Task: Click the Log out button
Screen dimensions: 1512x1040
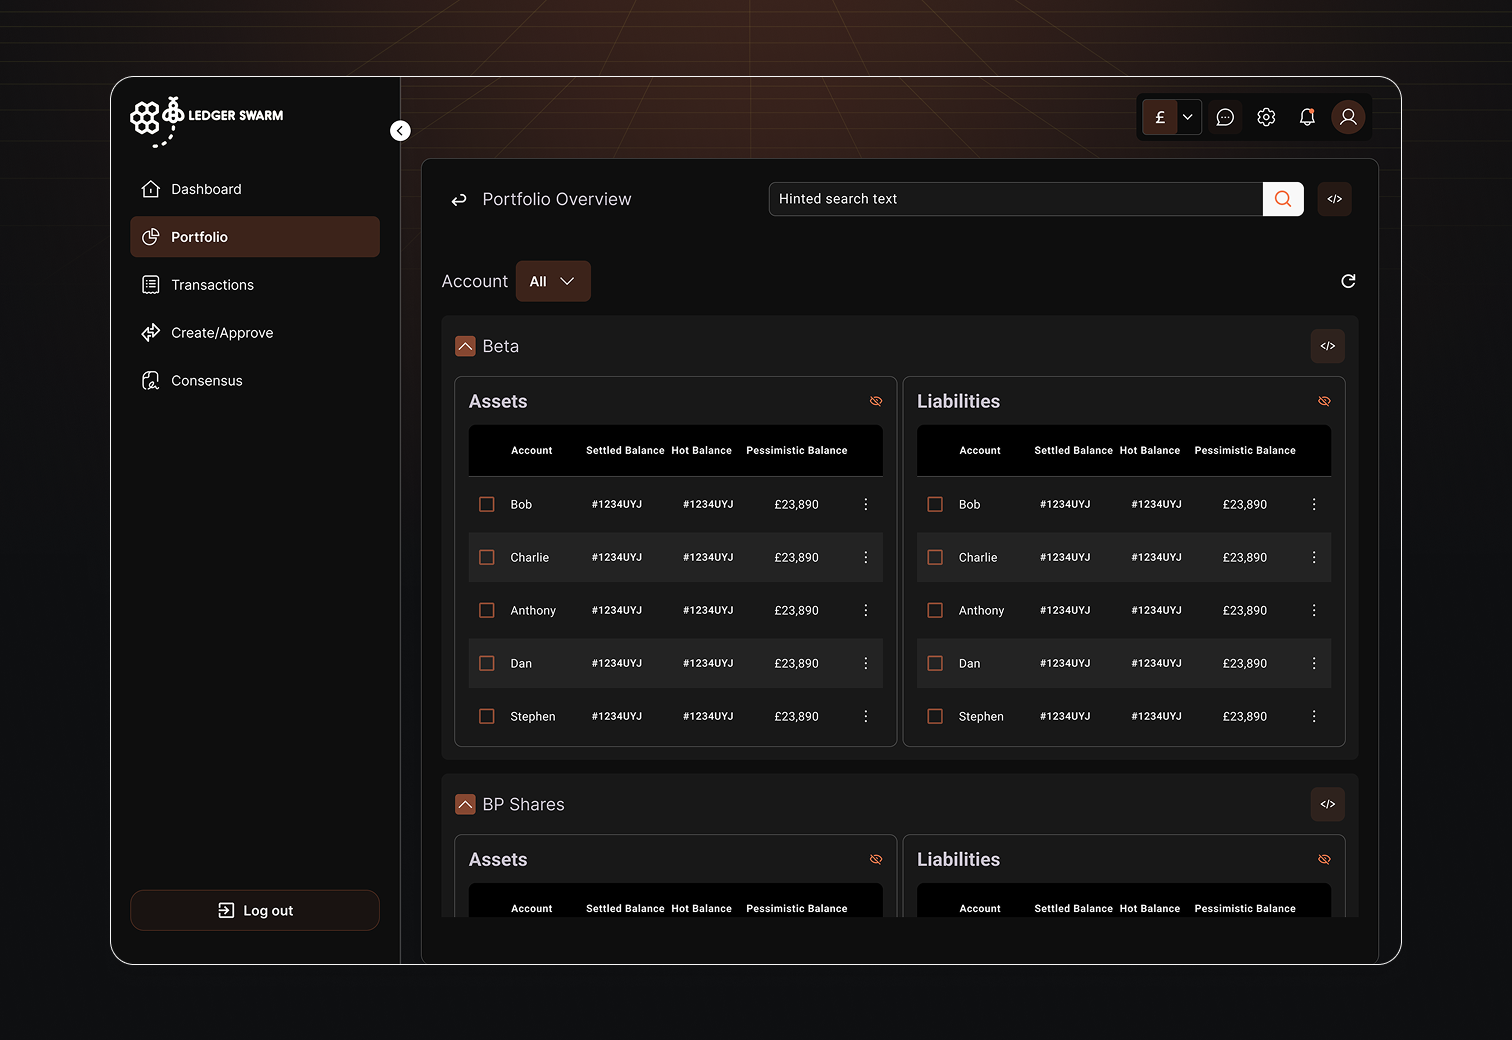Action: [254, 910]
